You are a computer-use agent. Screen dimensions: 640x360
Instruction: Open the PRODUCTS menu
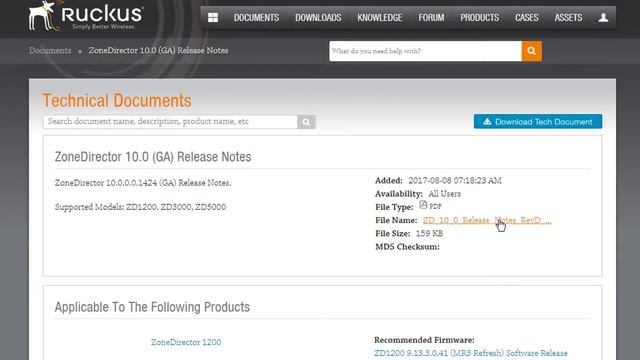[480, 18]
